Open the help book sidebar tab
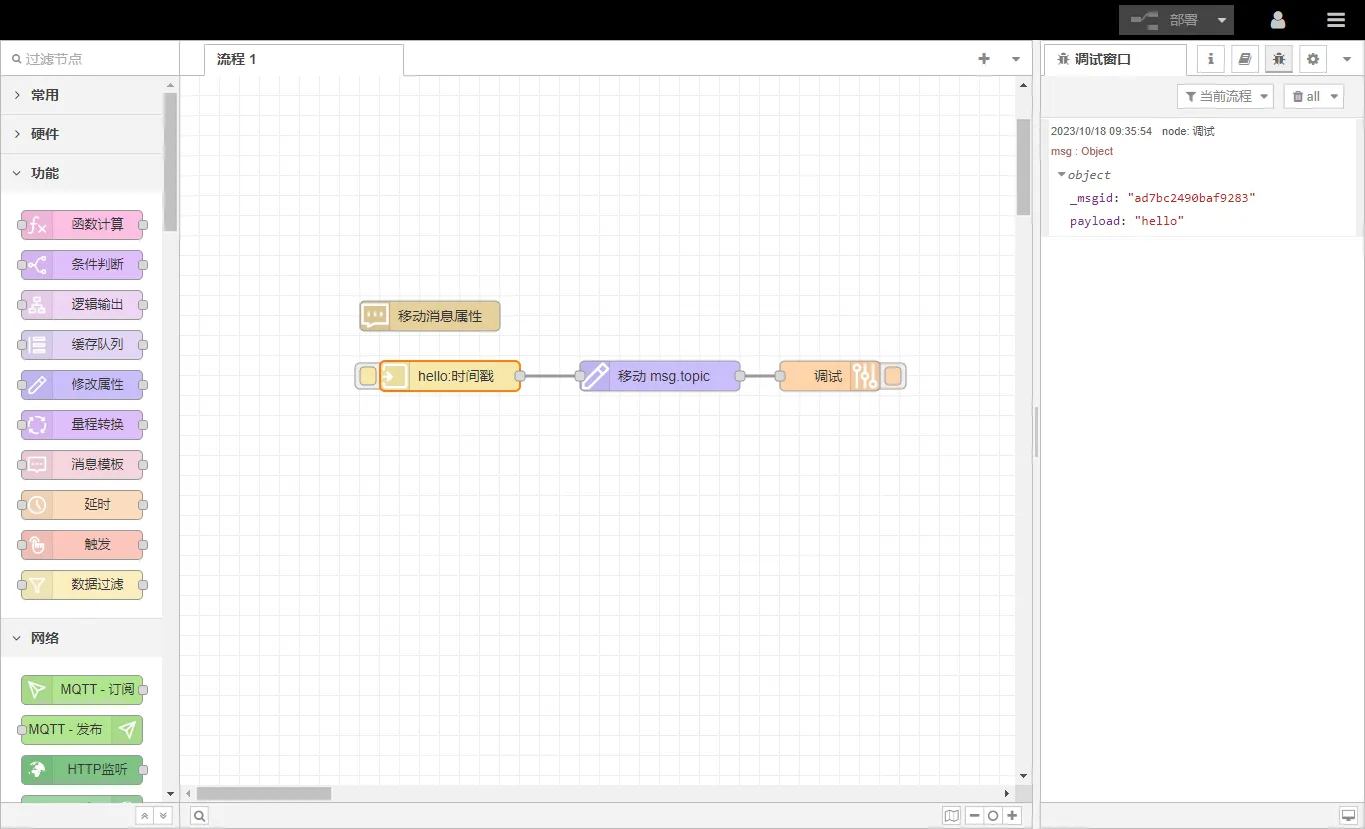Viewport: 1365px width, 829px height. [x=1245, y=59]
